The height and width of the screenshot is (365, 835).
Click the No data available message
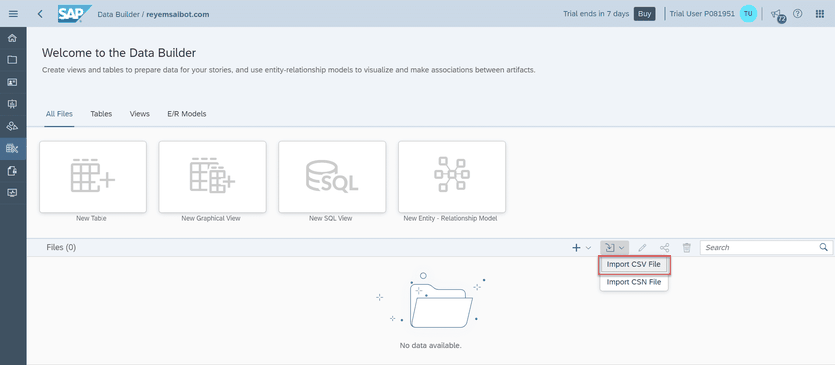pyautogui.click(x=430, y=346)
